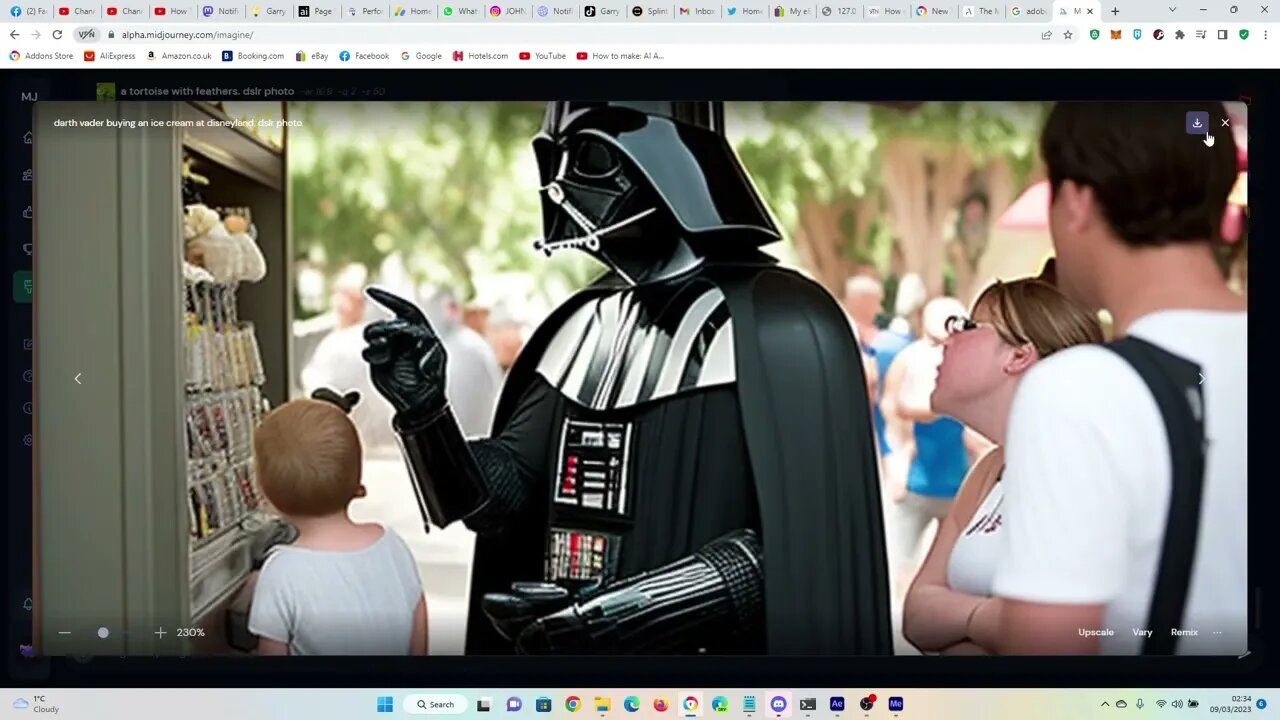Adjust the zoom slider handle
The image size is (1280, 720).
103,632
